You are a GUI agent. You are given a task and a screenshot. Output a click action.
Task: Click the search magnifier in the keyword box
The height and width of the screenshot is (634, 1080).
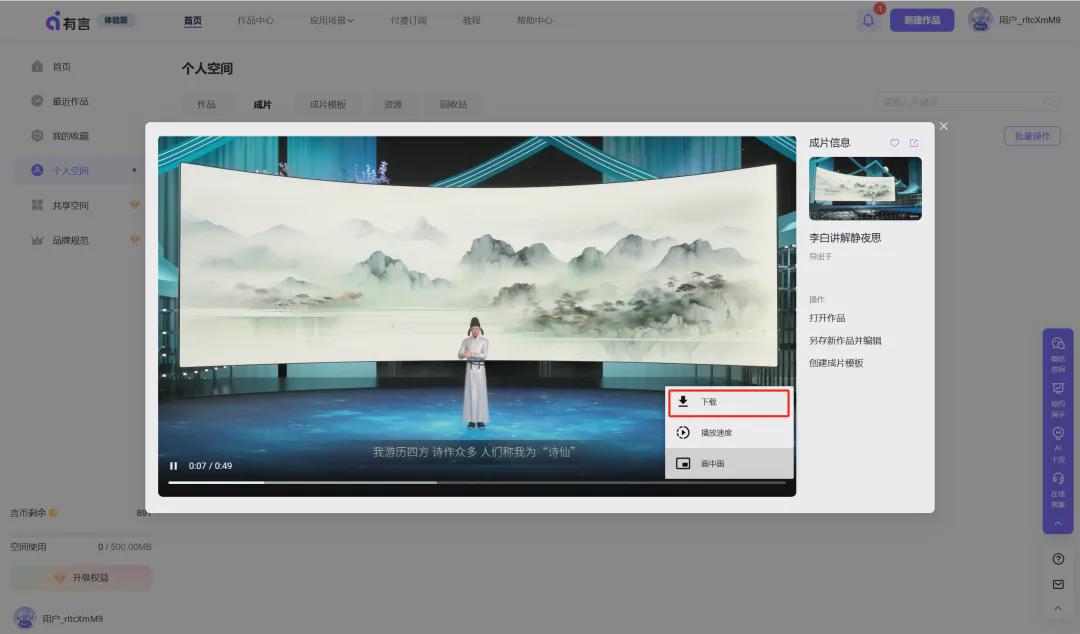click(1048, 101)
